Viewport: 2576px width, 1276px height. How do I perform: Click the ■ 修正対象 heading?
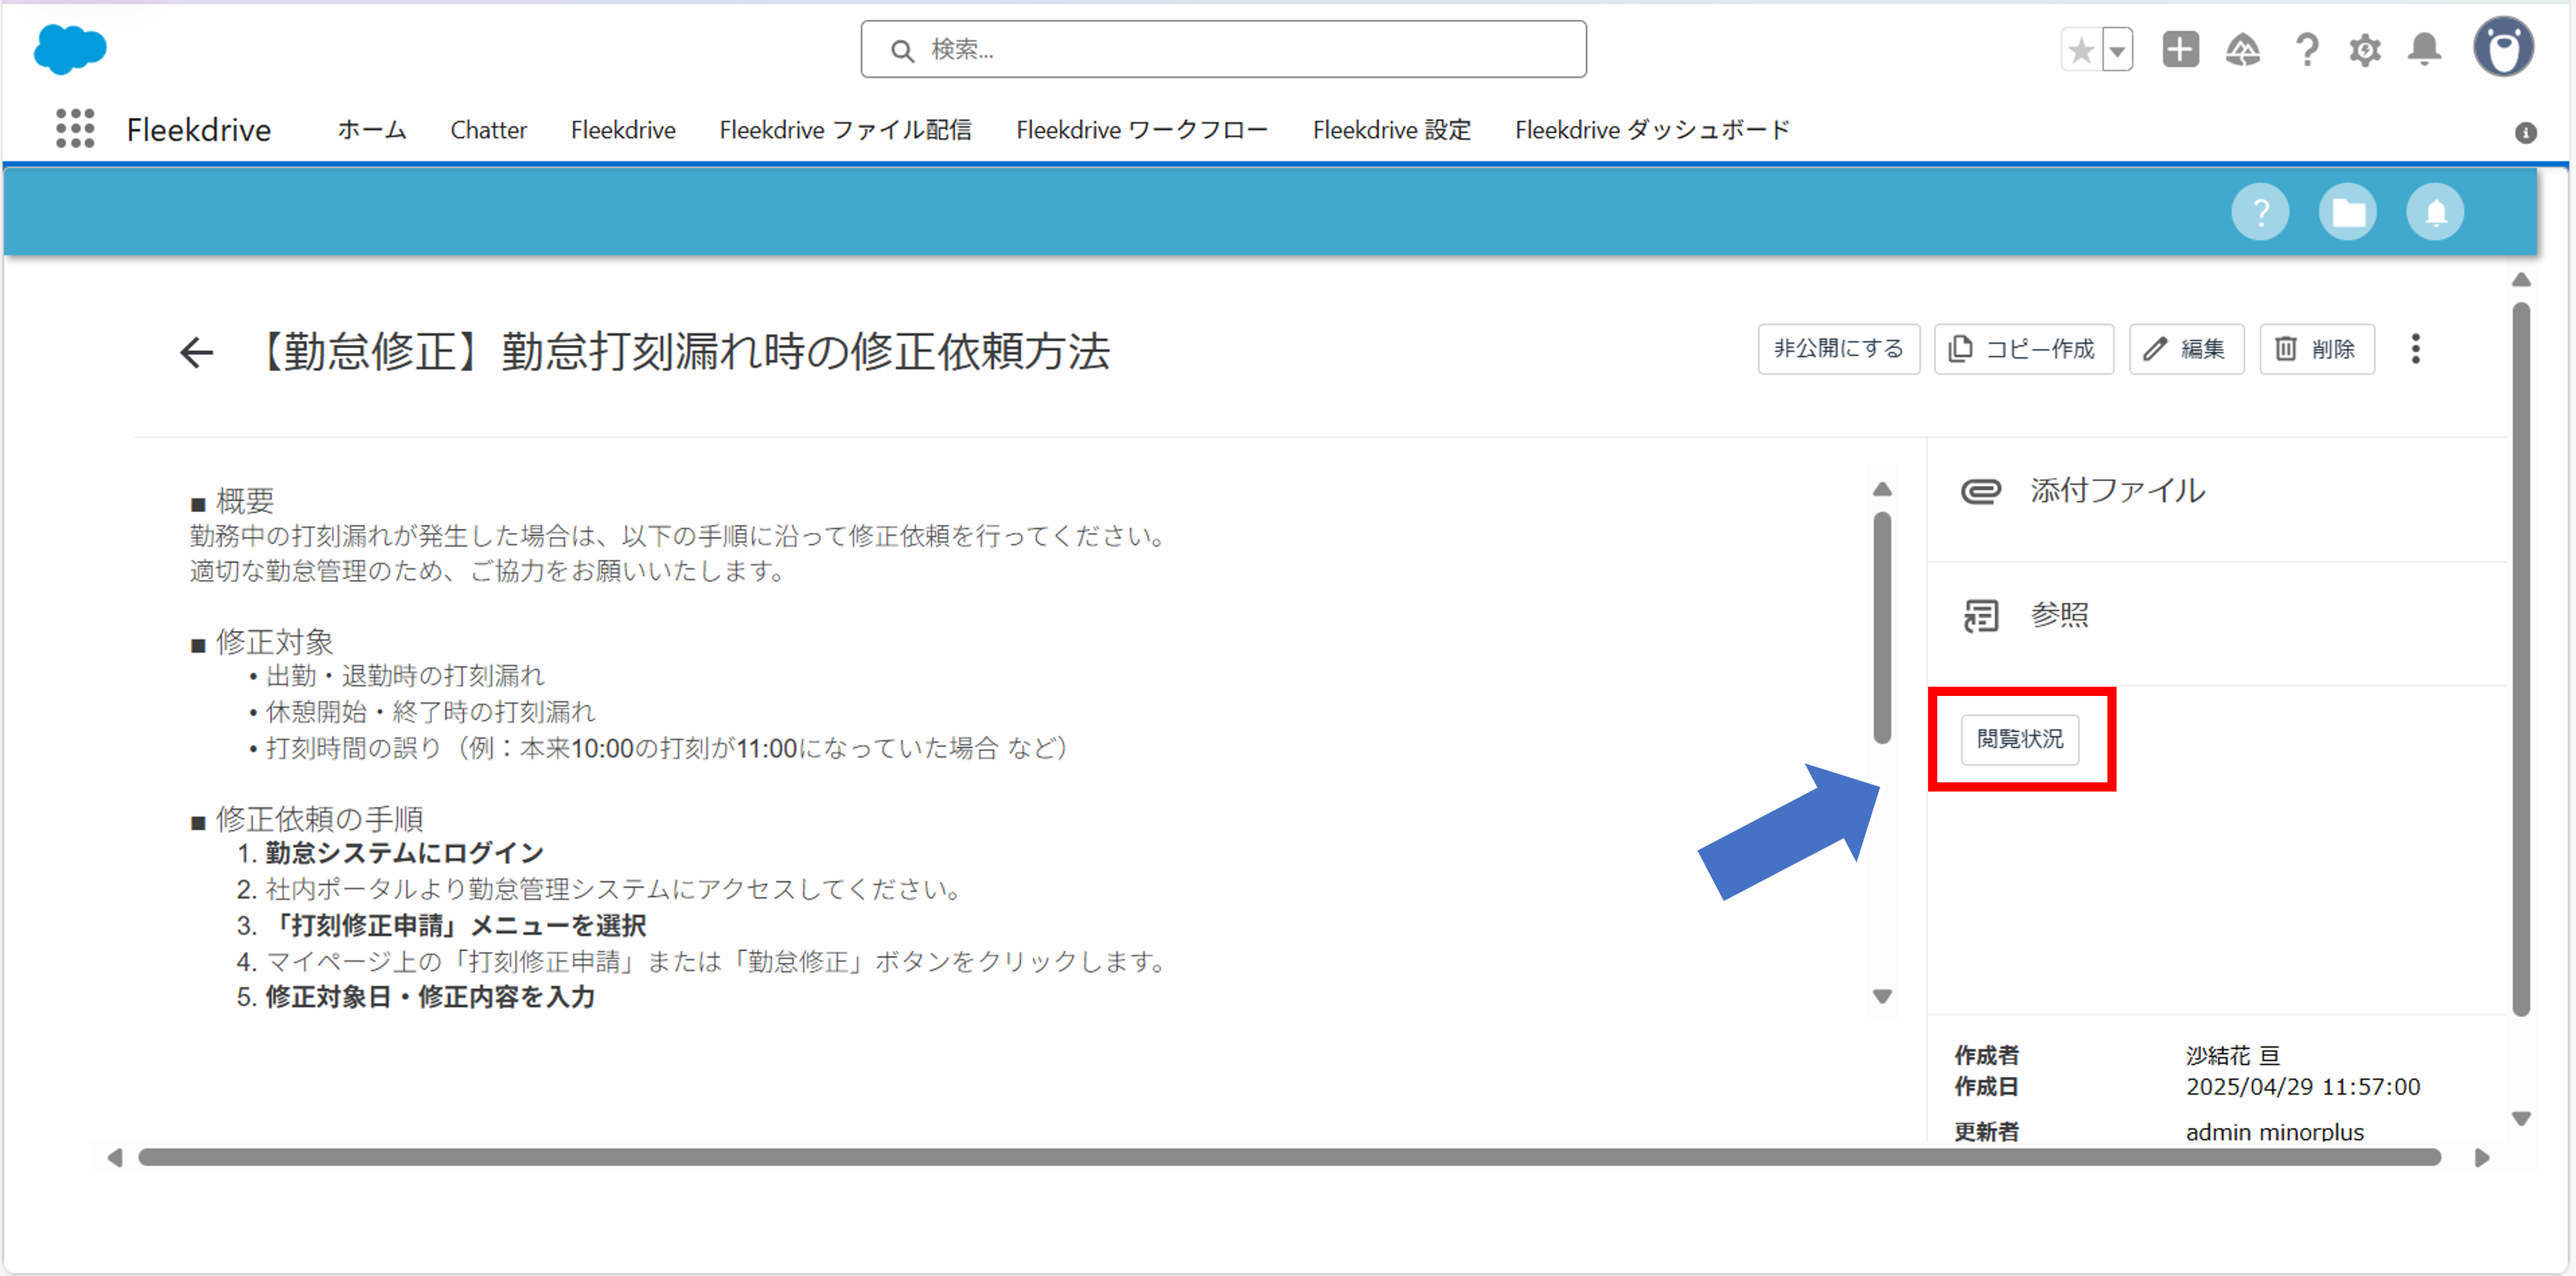[262, 641]
